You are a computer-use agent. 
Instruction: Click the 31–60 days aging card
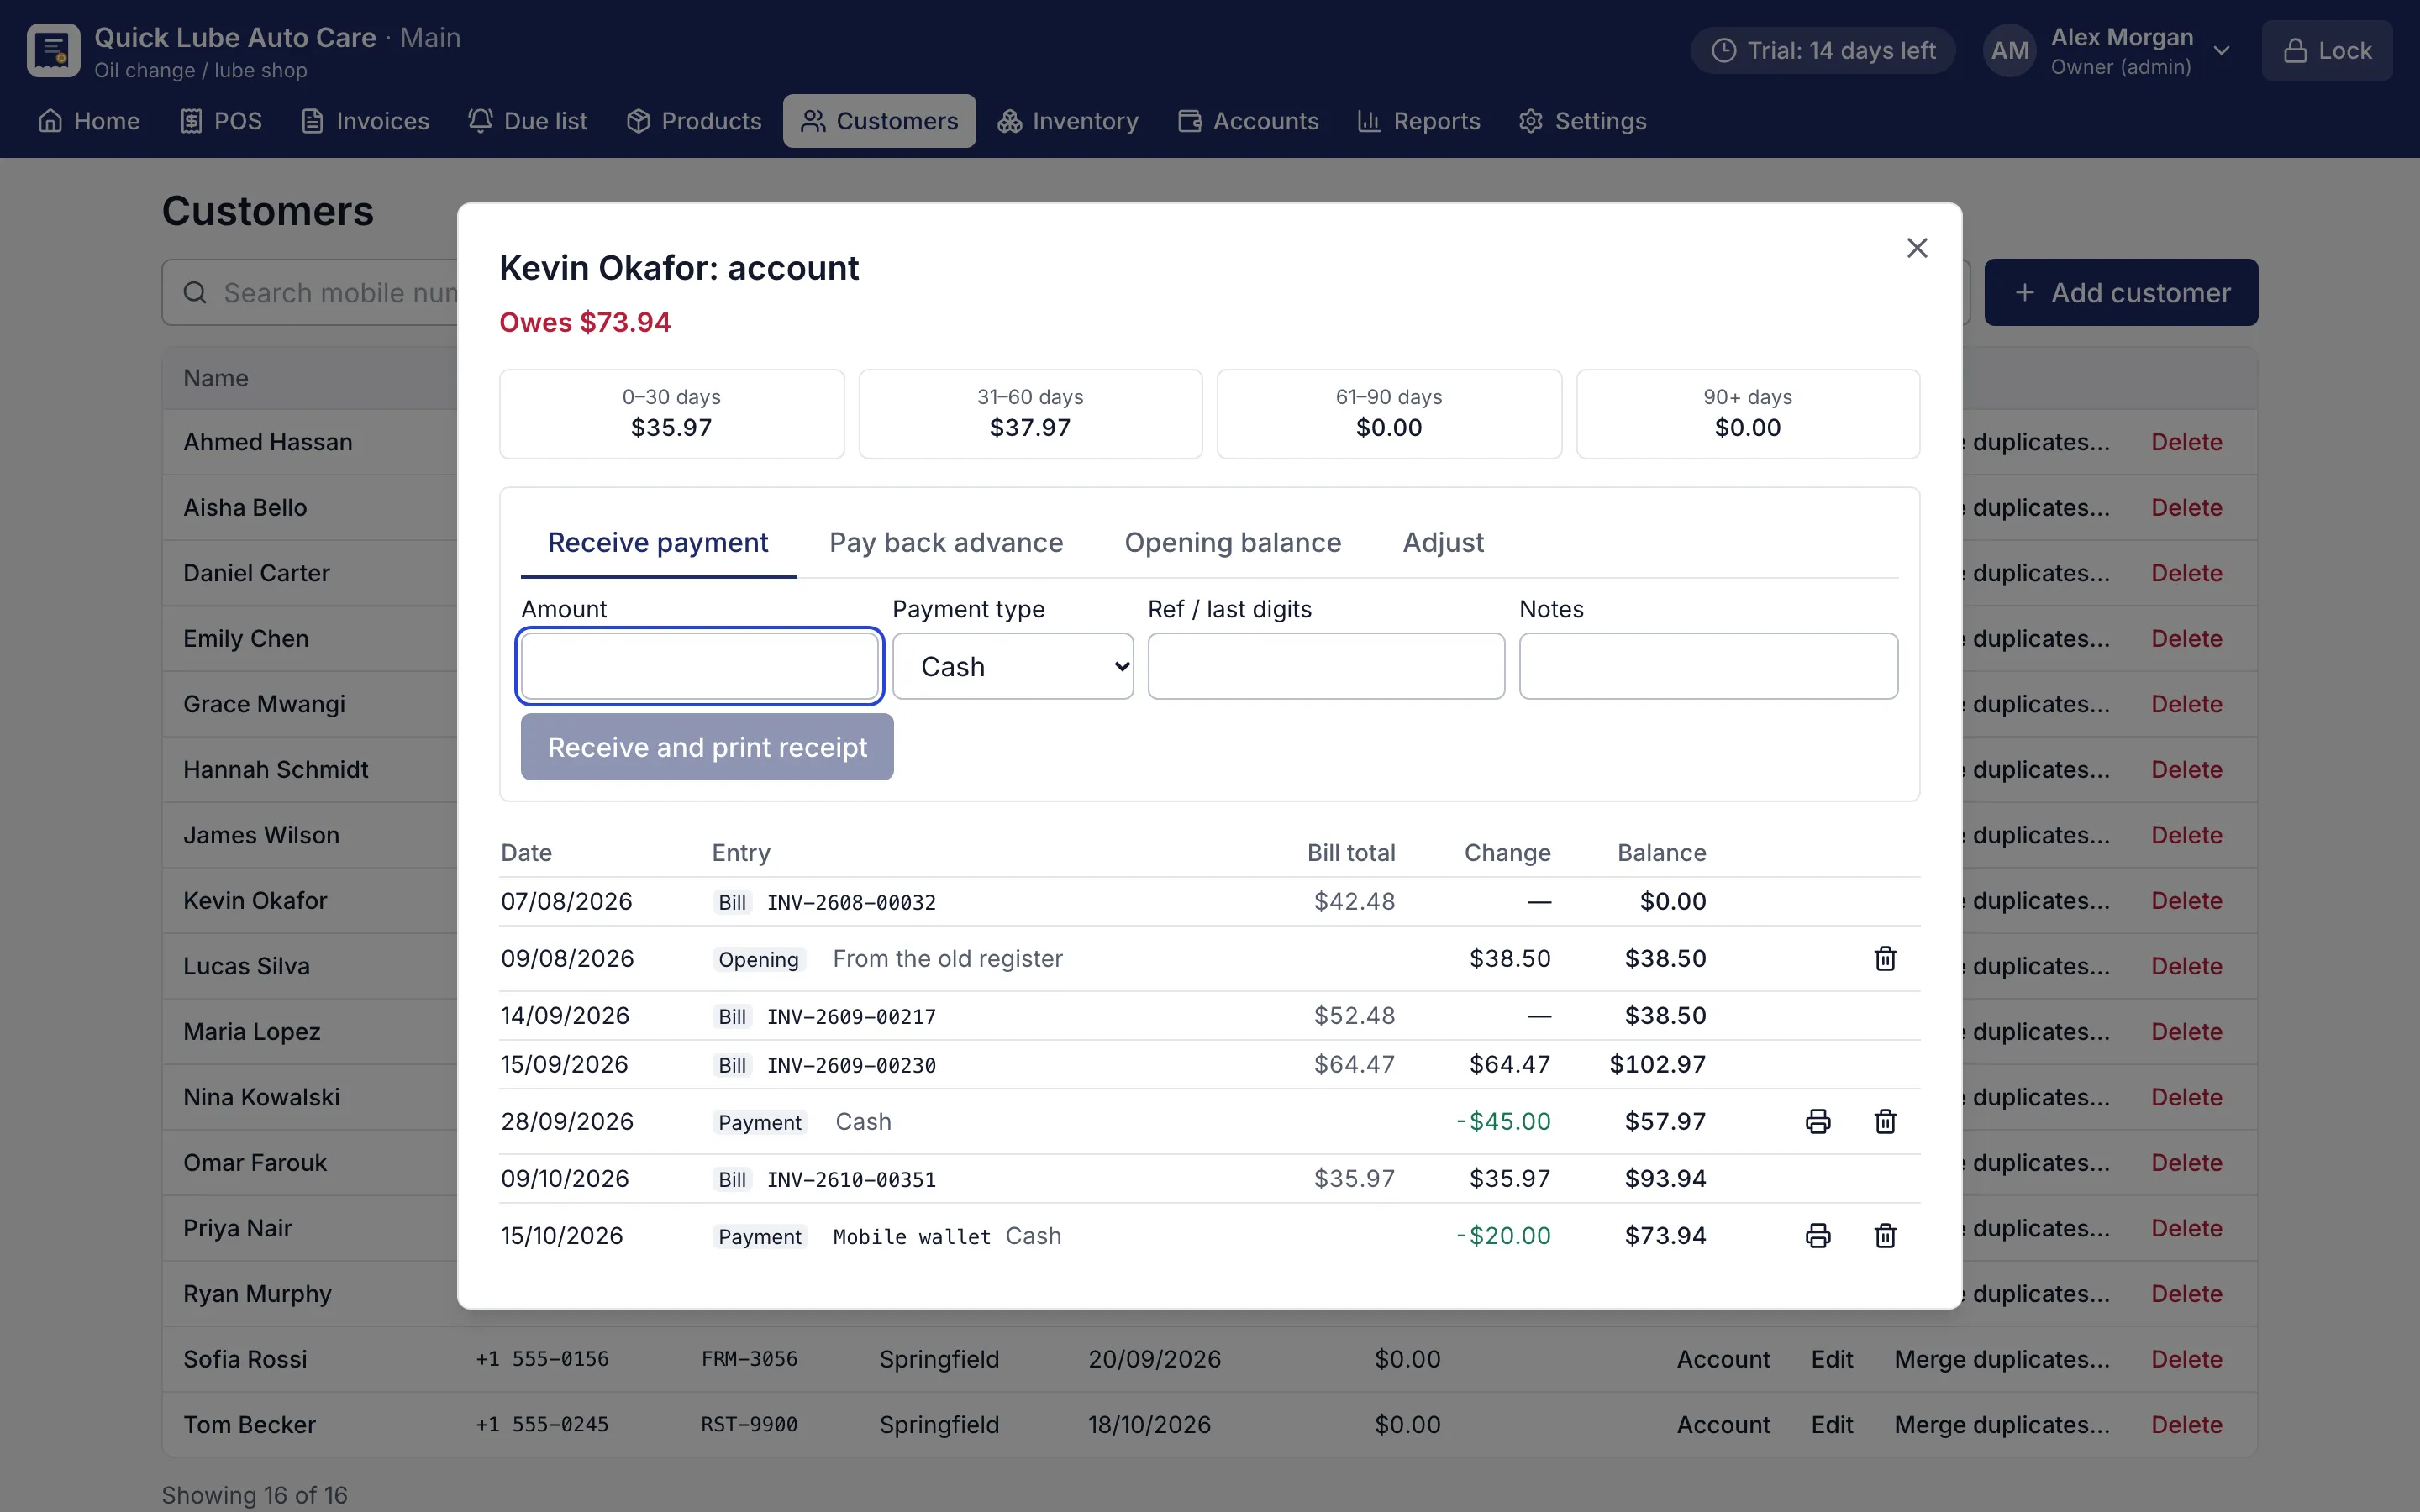(1030, 414)
